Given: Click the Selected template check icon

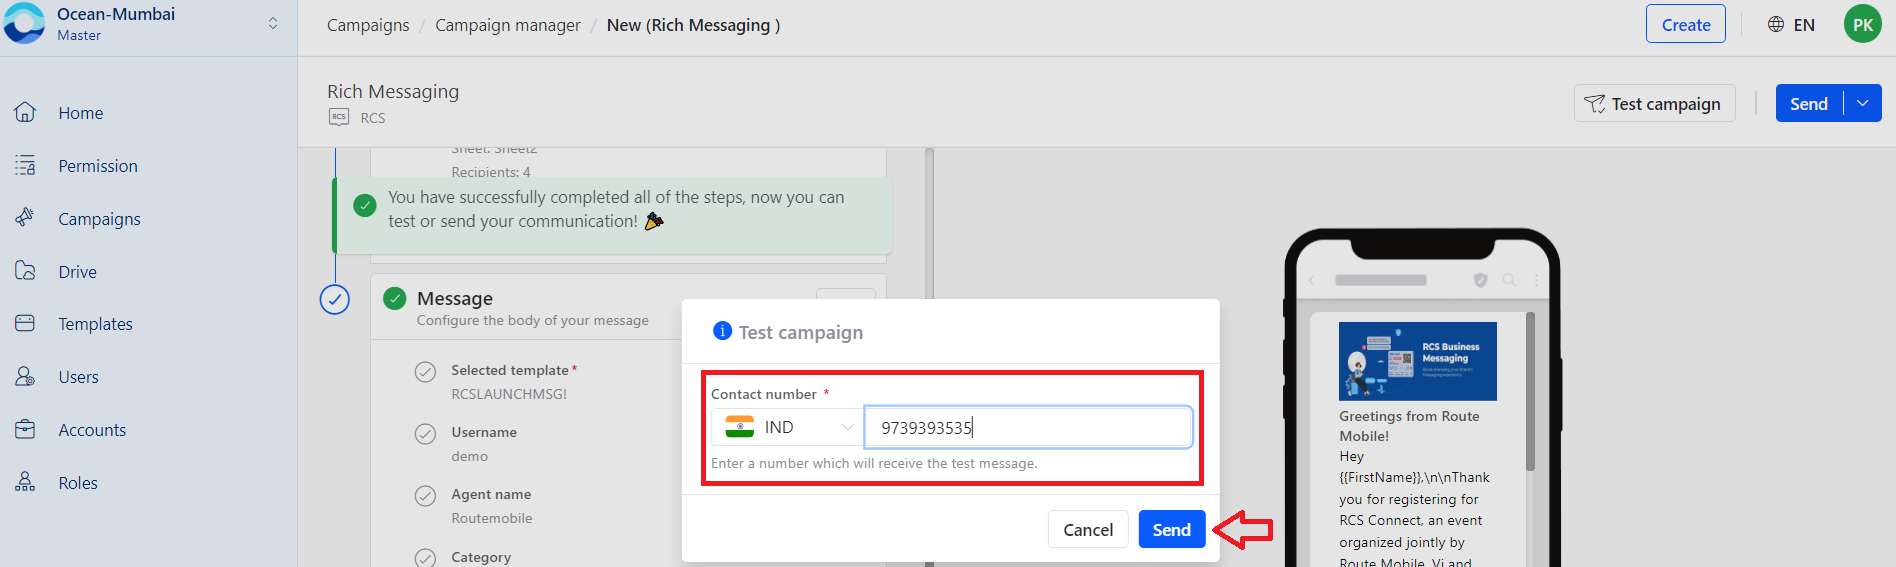Looking at the screenshot, I should click(x=425, y=372).
